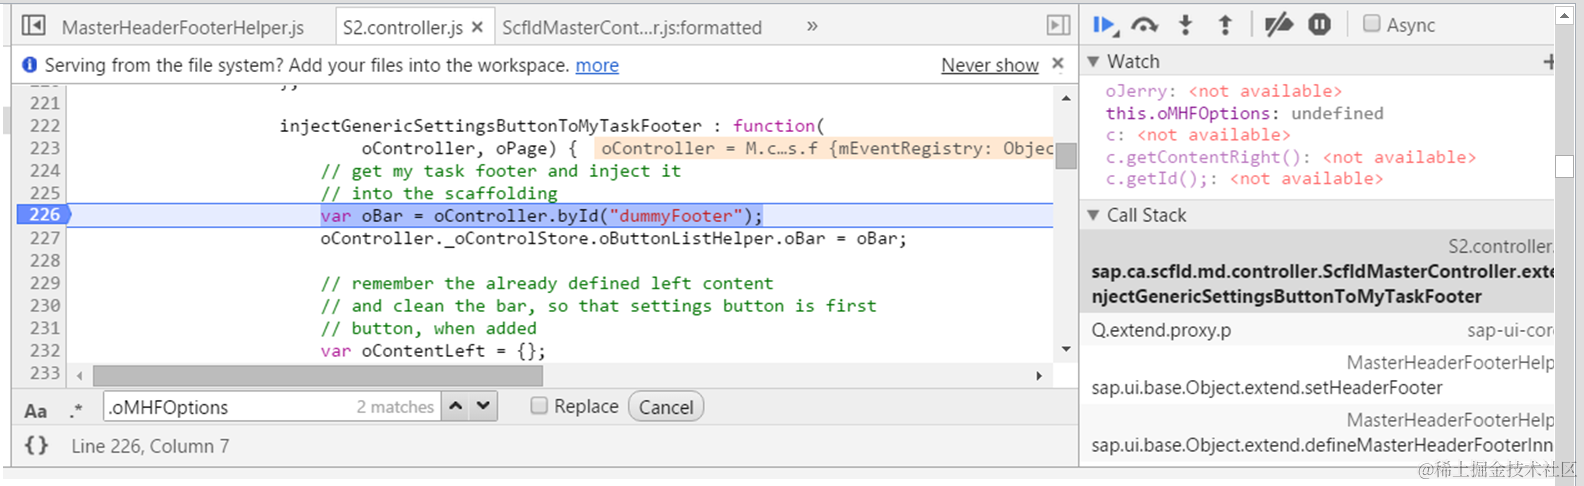Pretty print with the curly braces icon

coord(36,446)
